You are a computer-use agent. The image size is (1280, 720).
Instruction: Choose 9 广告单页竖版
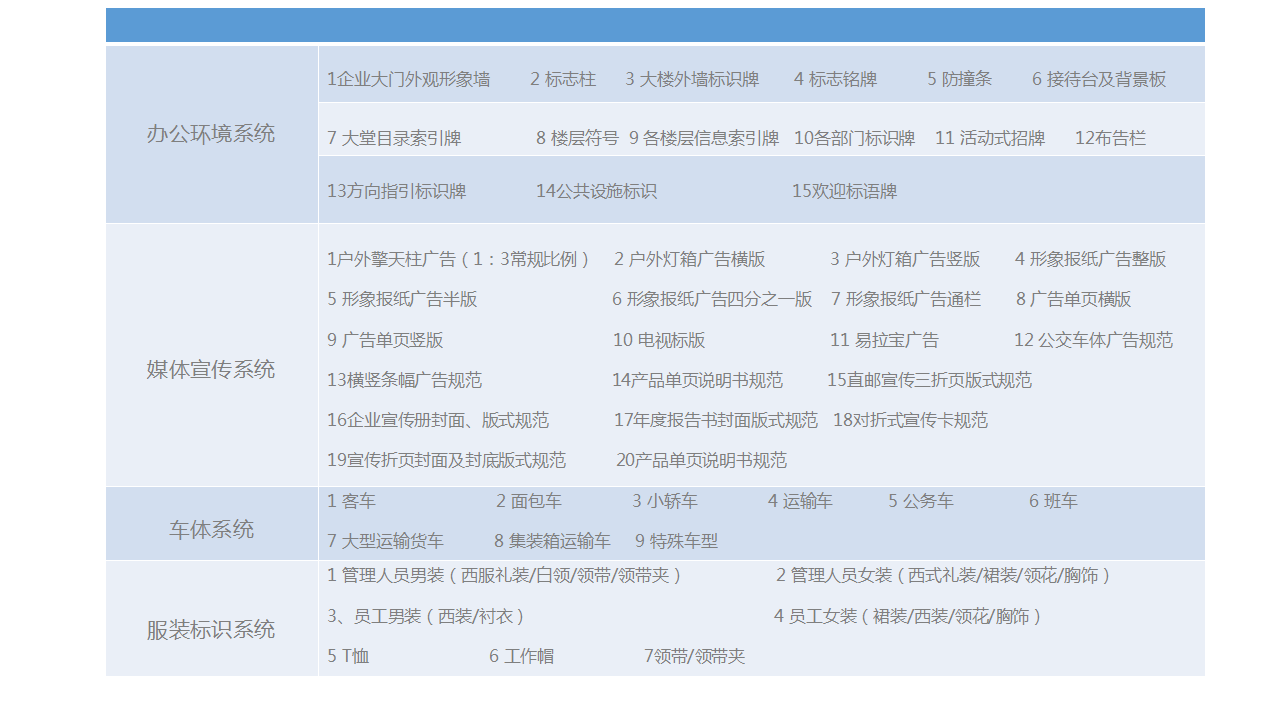coord(385,341)
